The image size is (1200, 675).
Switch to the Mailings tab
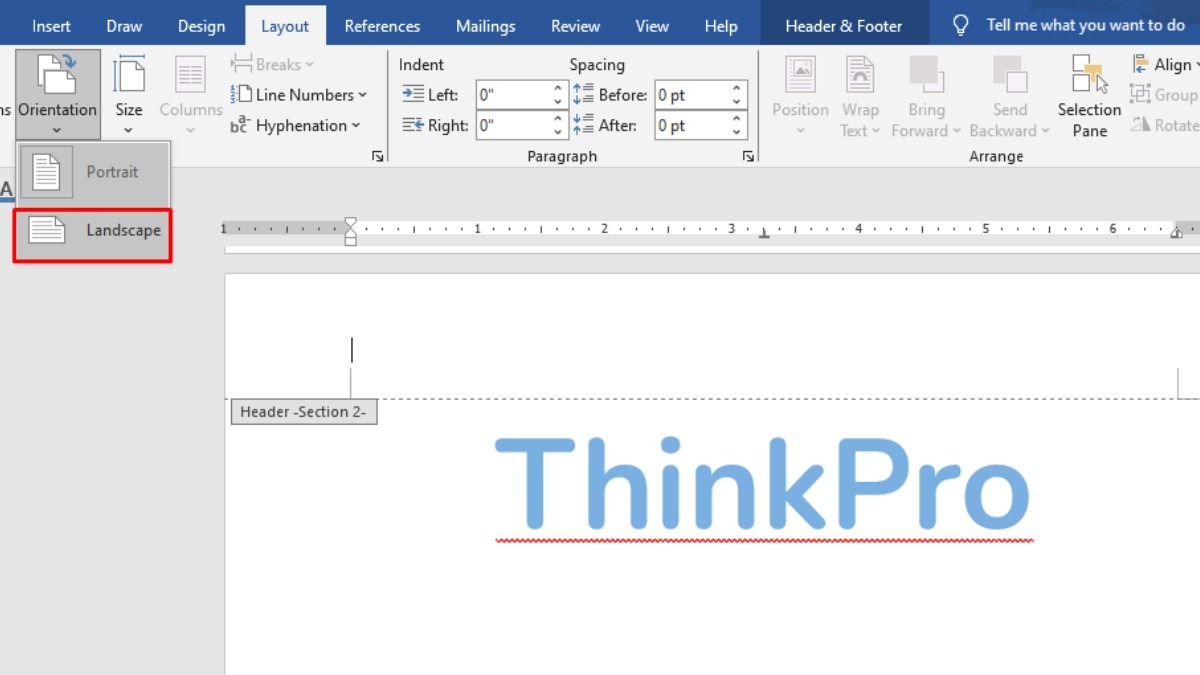[485, 26]
